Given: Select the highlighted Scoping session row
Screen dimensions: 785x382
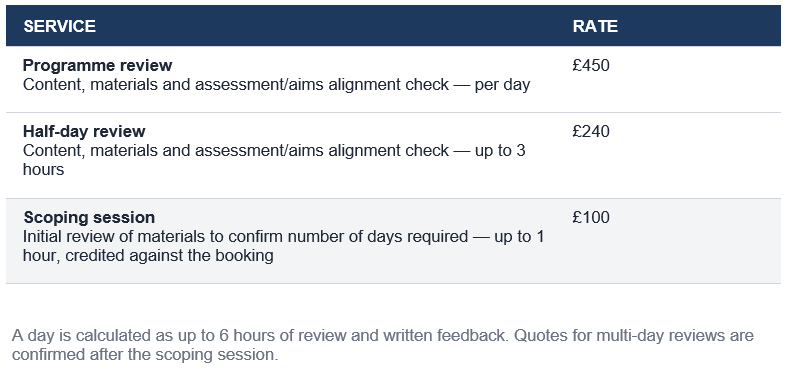Looking at the screenshot, I should tap(393, 241).
